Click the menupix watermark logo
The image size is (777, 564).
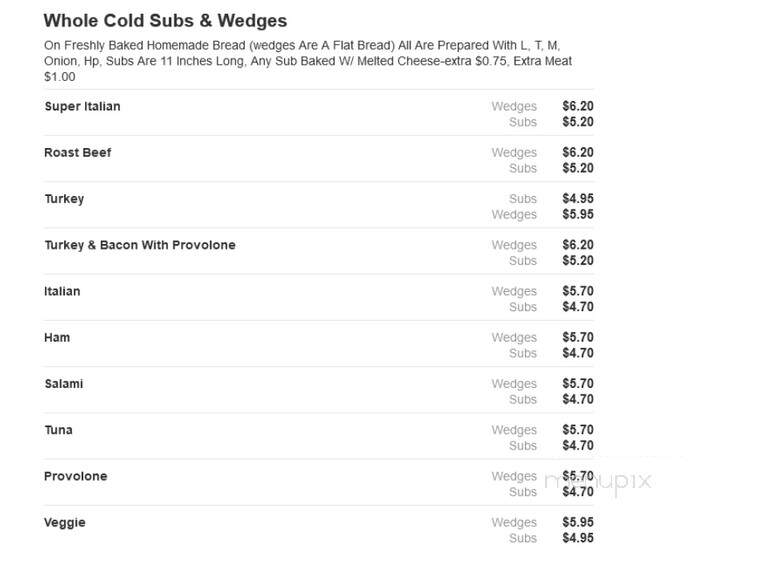[598, 482]
